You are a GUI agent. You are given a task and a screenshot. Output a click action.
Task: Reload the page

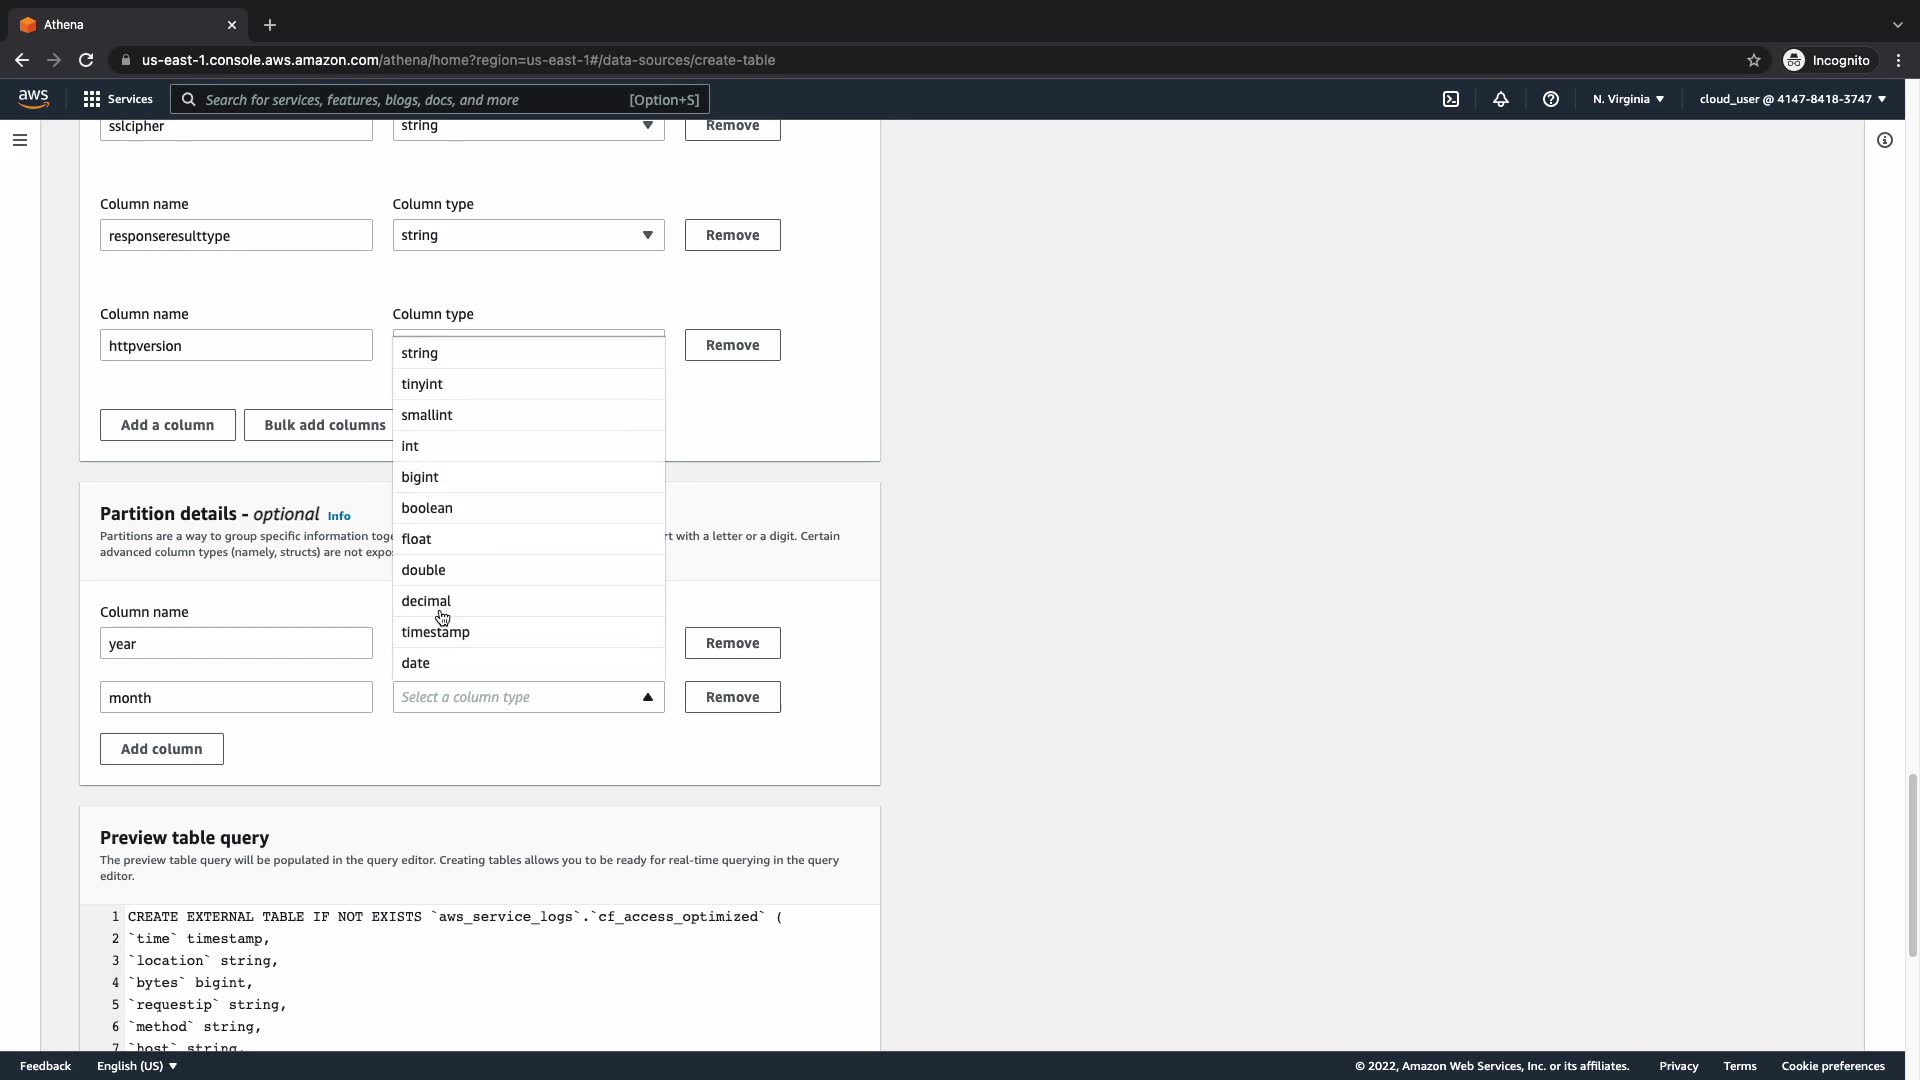coord(86,60)
